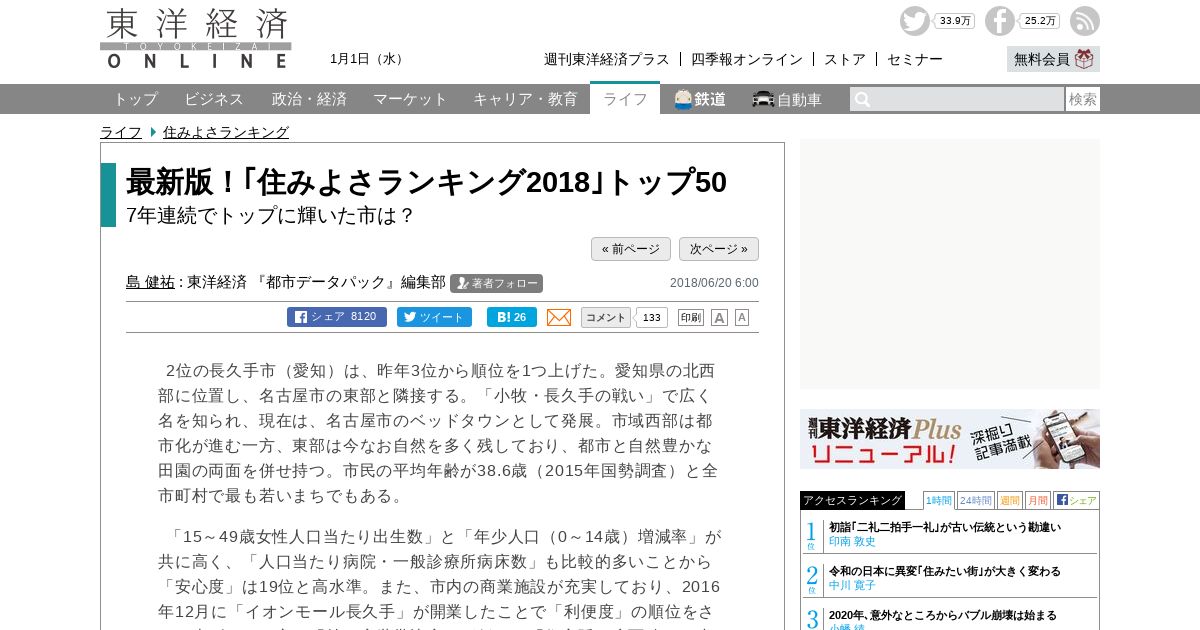Screen dimensions: 1200x630
Task: Click the 住みよさランキング breadcrumb link
Action: click(226, 132)
